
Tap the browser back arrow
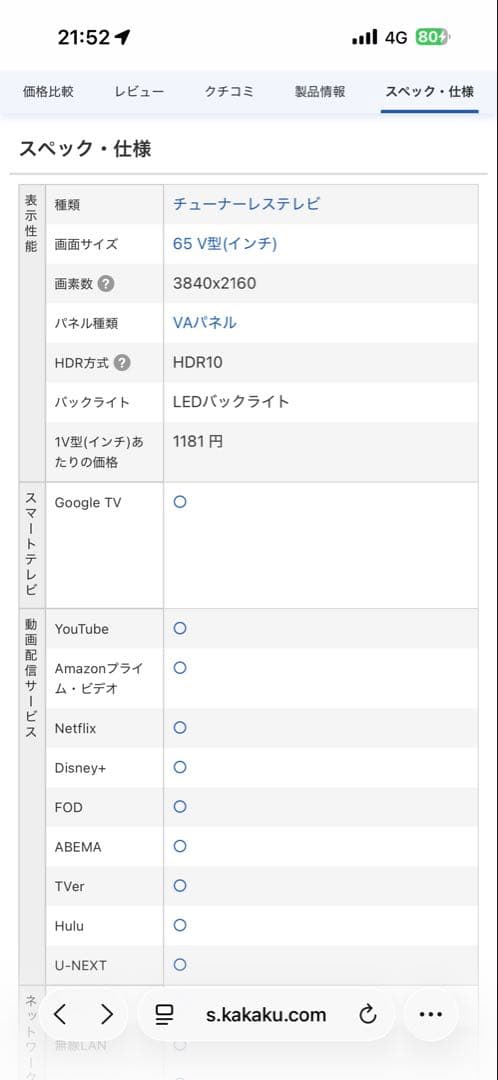click(61, 1014)
